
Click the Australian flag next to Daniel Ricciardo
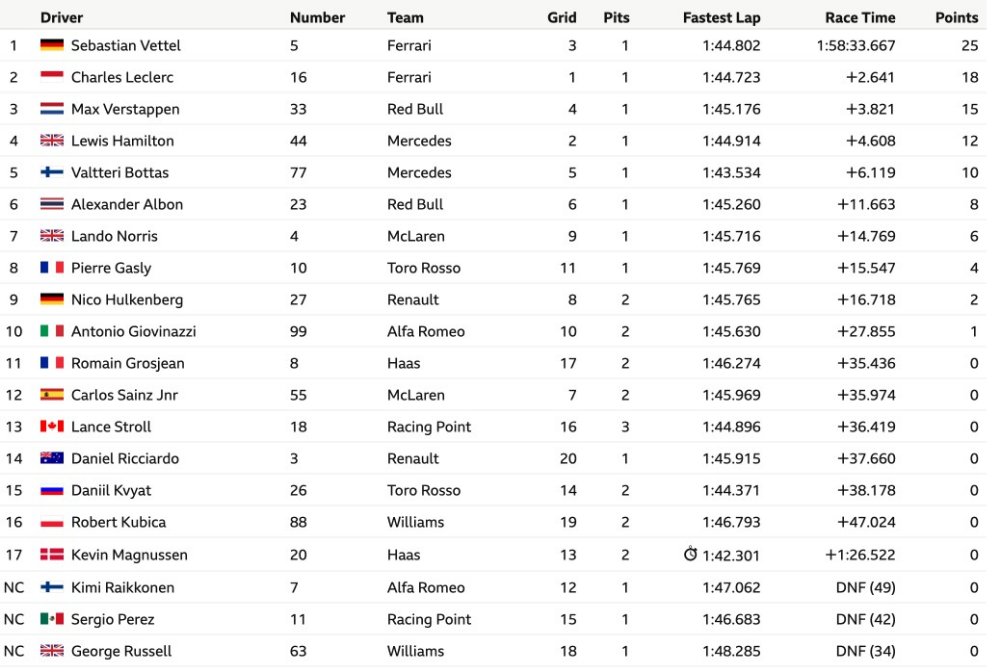[52, 458]
